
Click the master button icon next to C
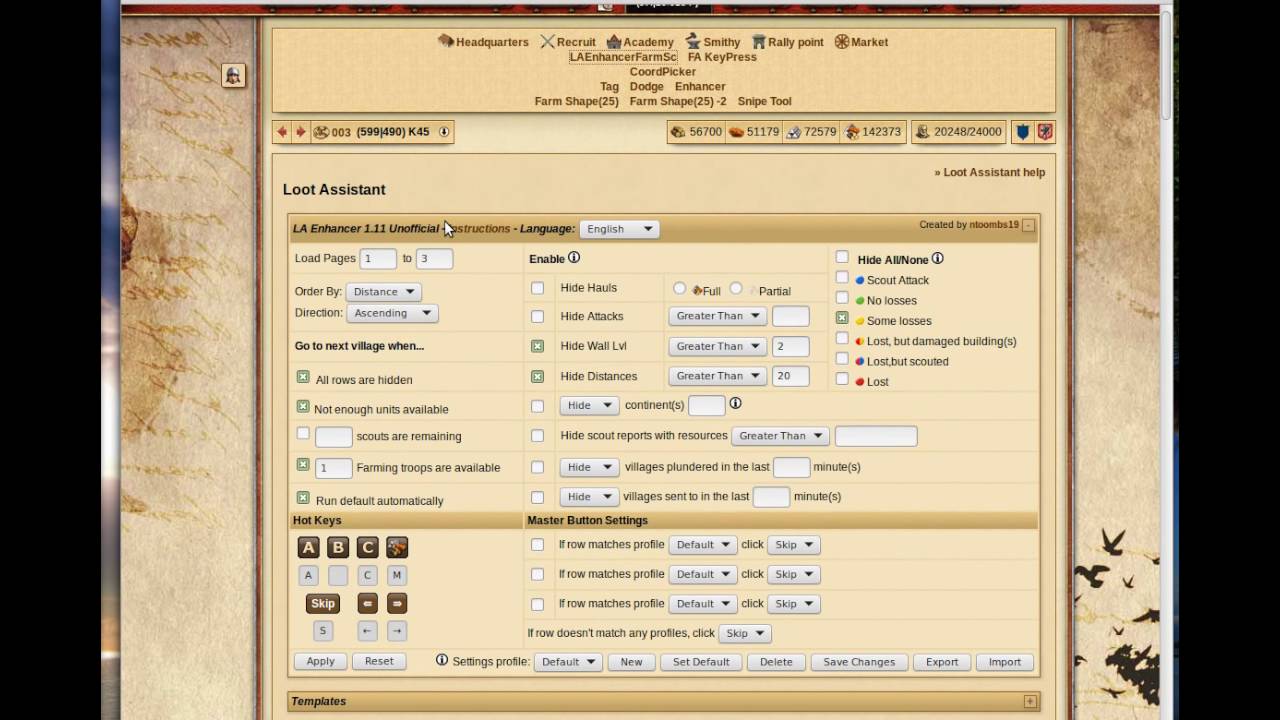[397, 547]
